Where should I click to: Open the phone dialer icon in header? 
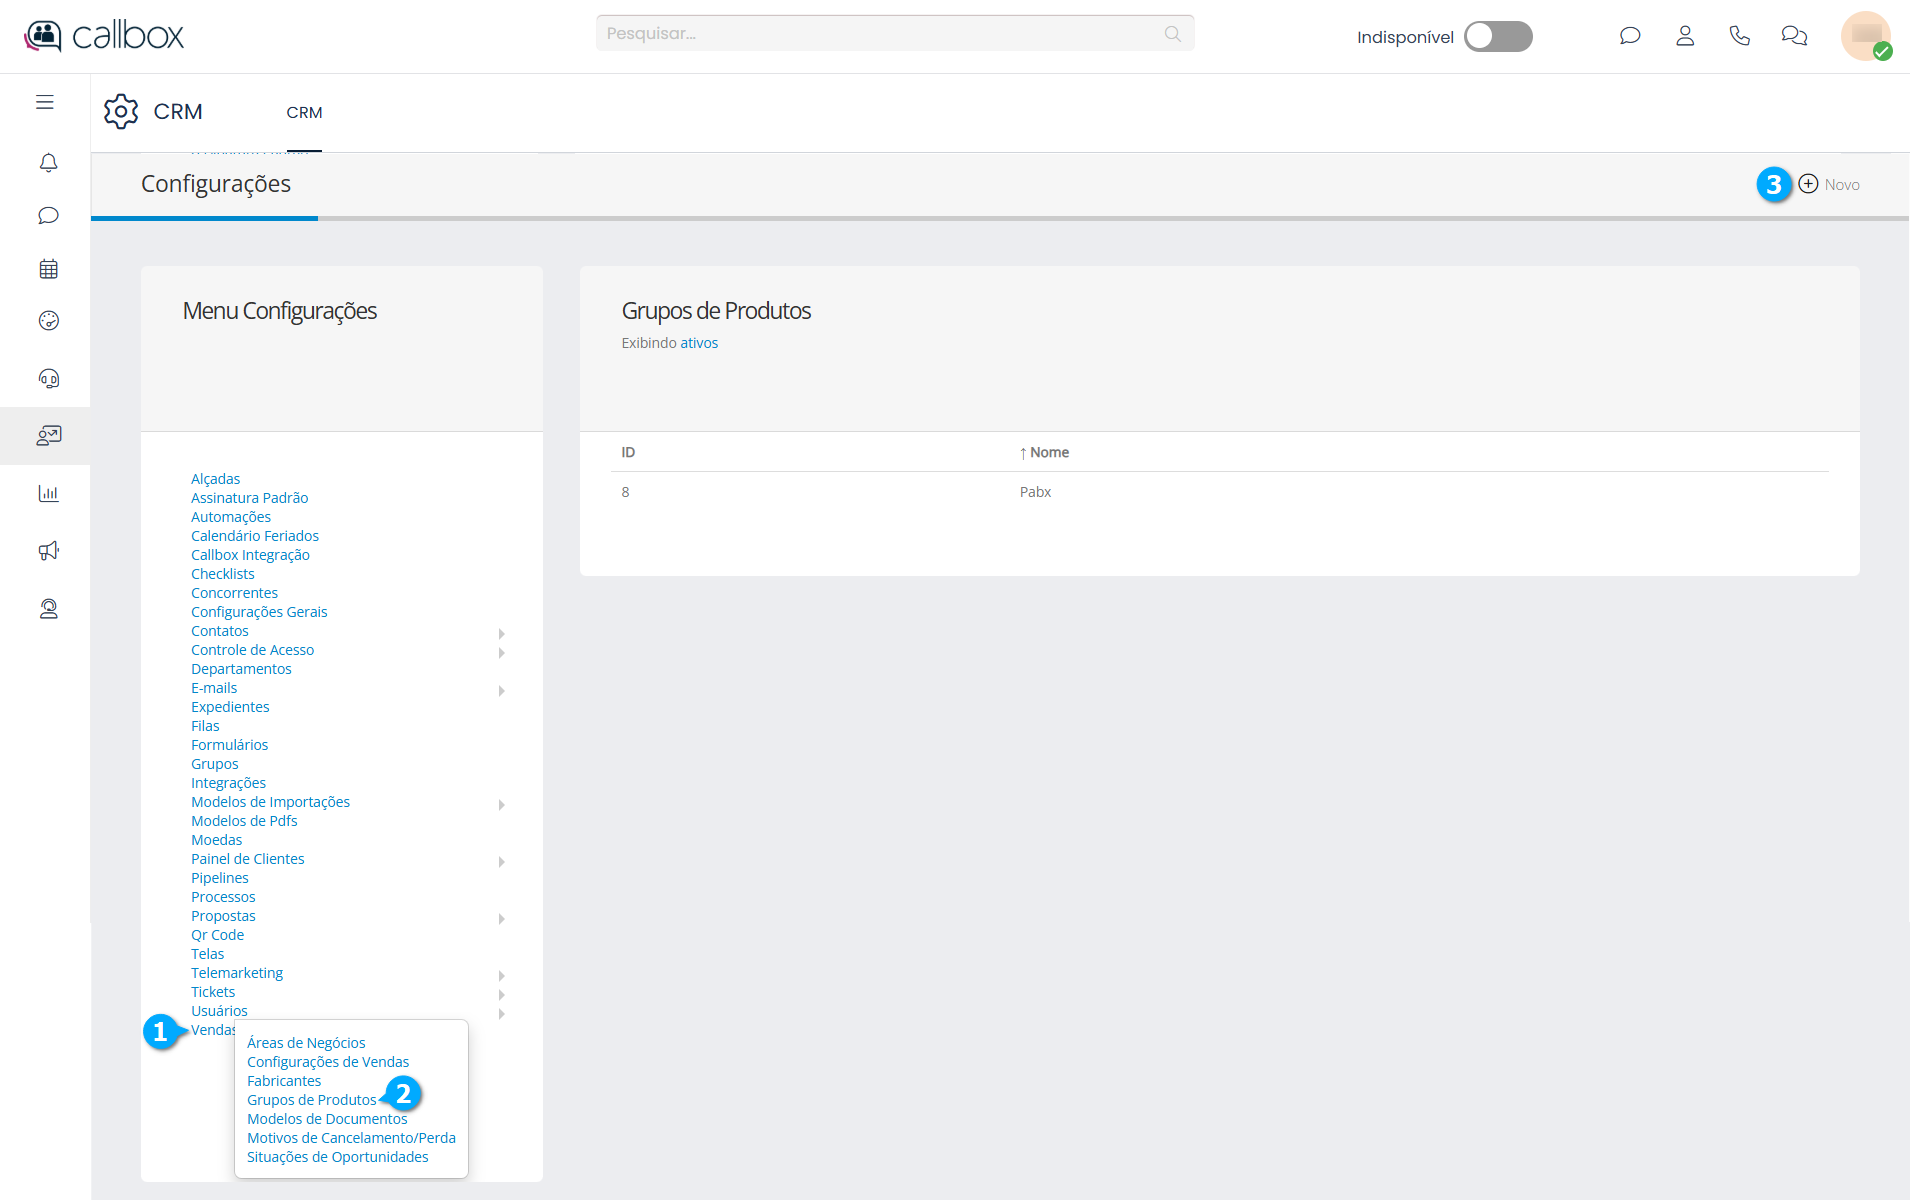1739,36
